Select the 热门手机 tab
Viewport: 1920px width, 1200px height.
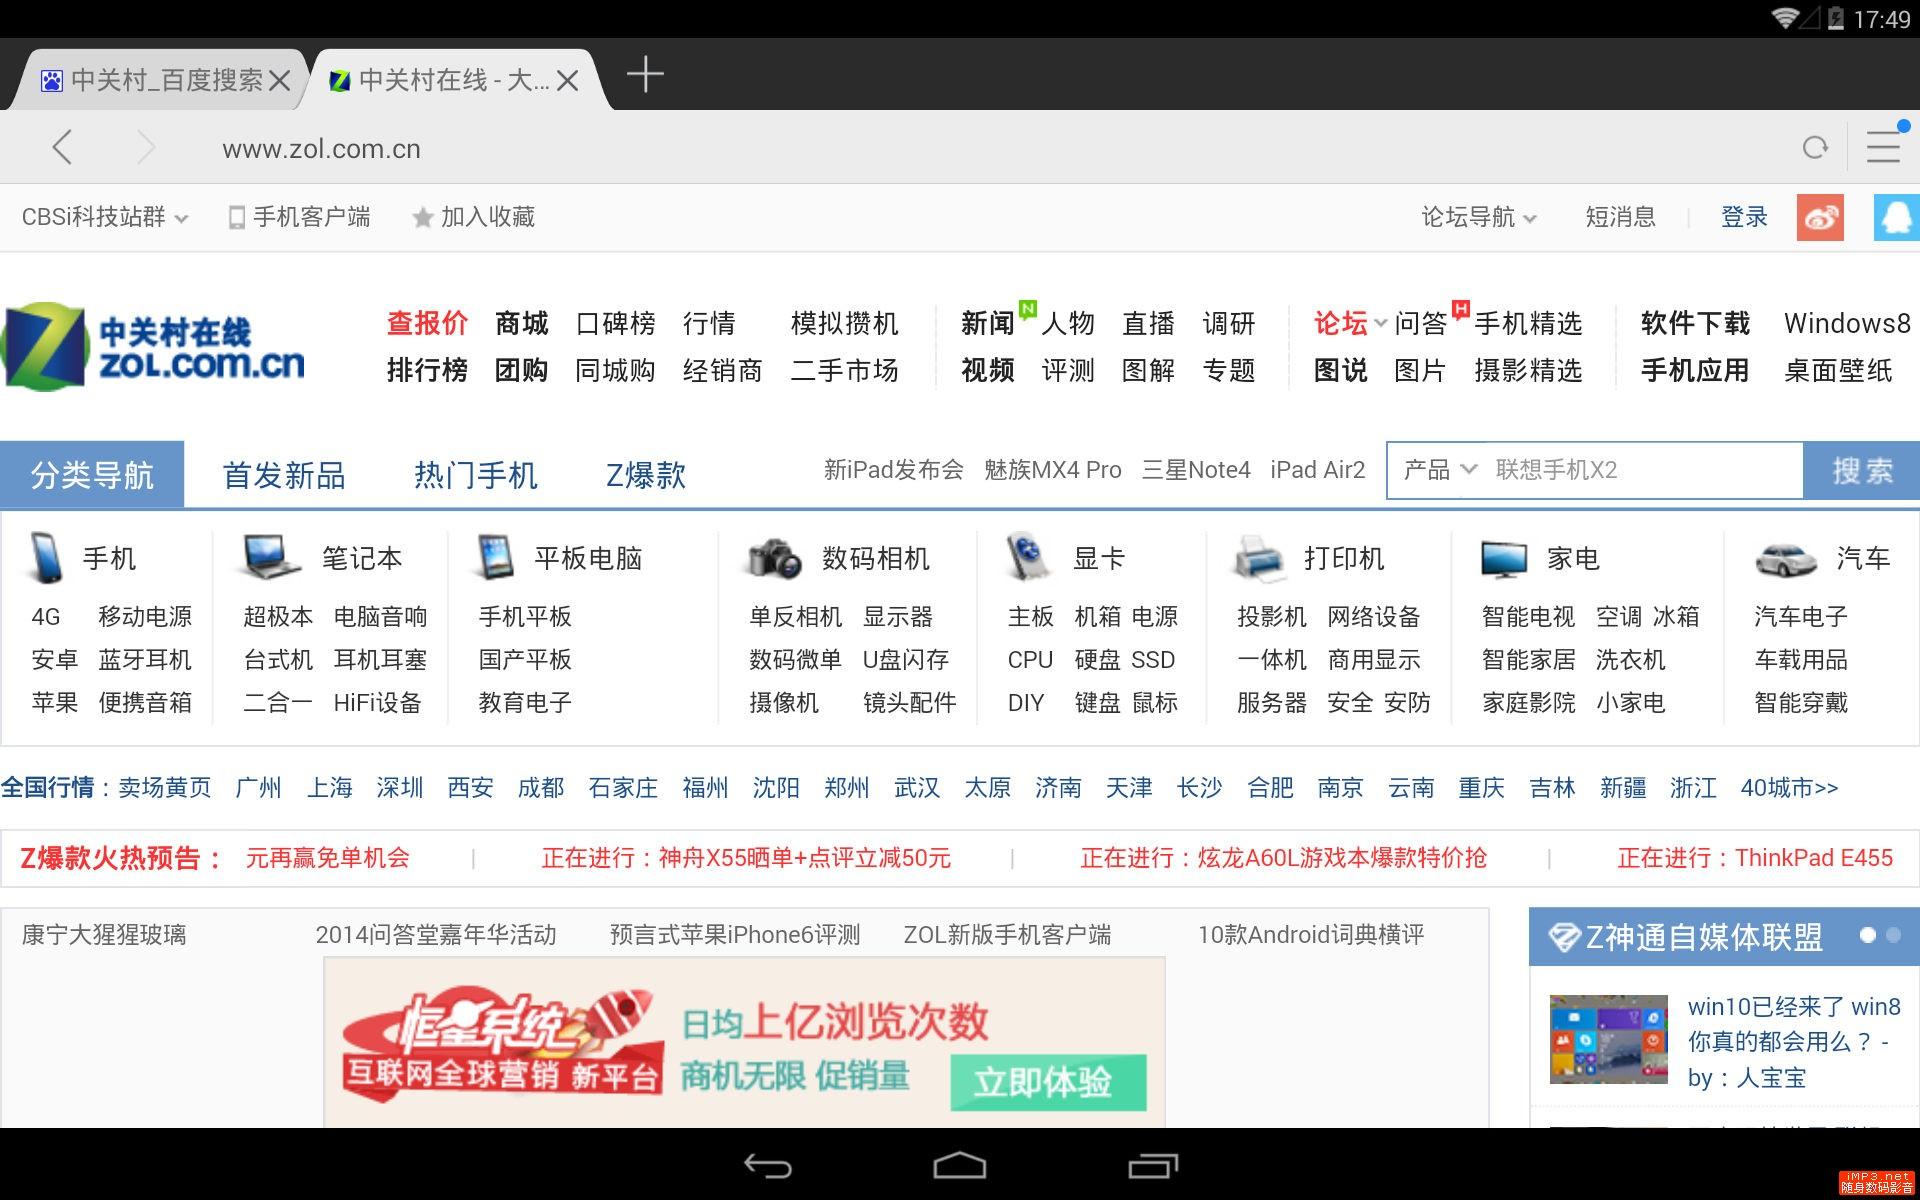[x=476, y=474]
